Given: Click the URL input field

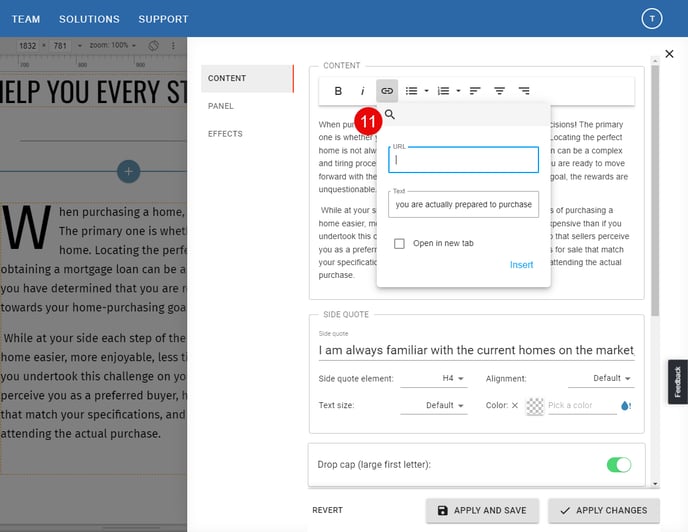Looking at the screenshot, I should click(x=463, y=160).
